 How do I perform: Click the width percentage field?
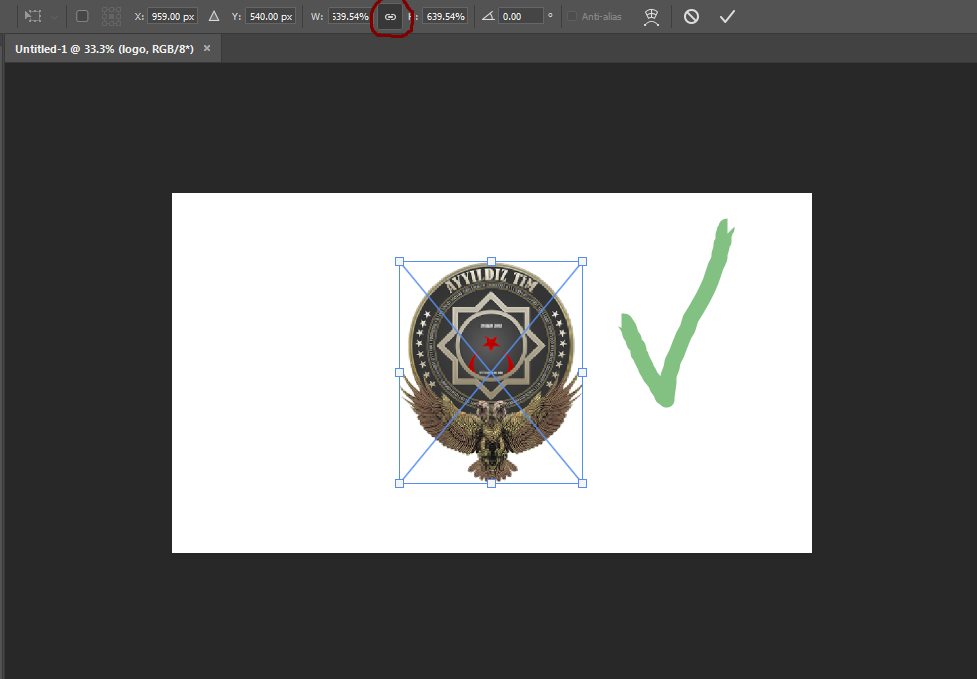pos(349,17)
